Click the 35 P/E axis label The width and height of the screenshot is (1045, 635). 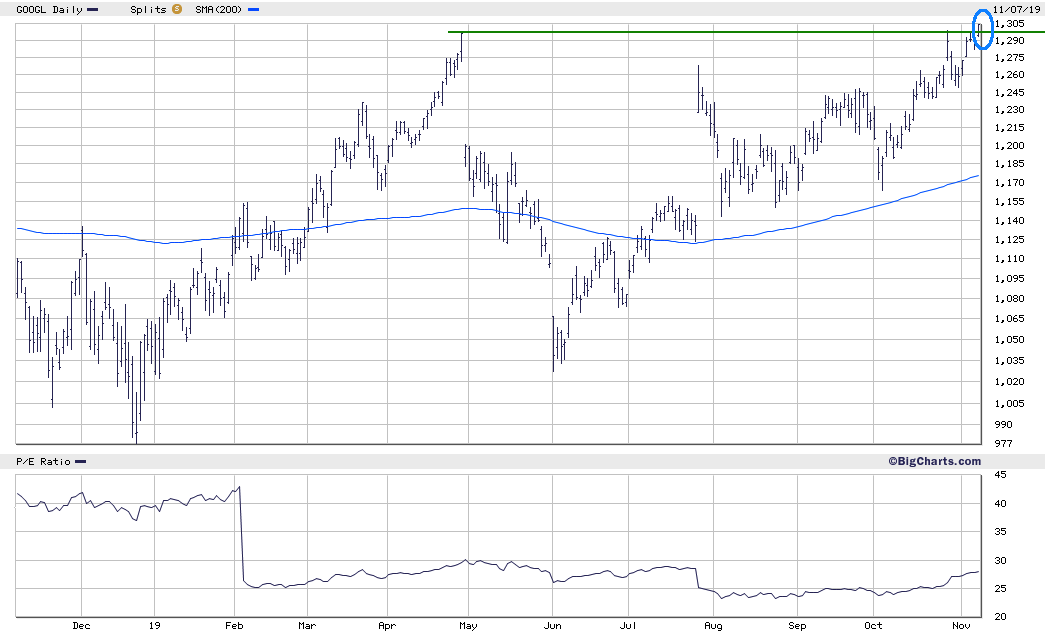click(x=1000, y=532)
